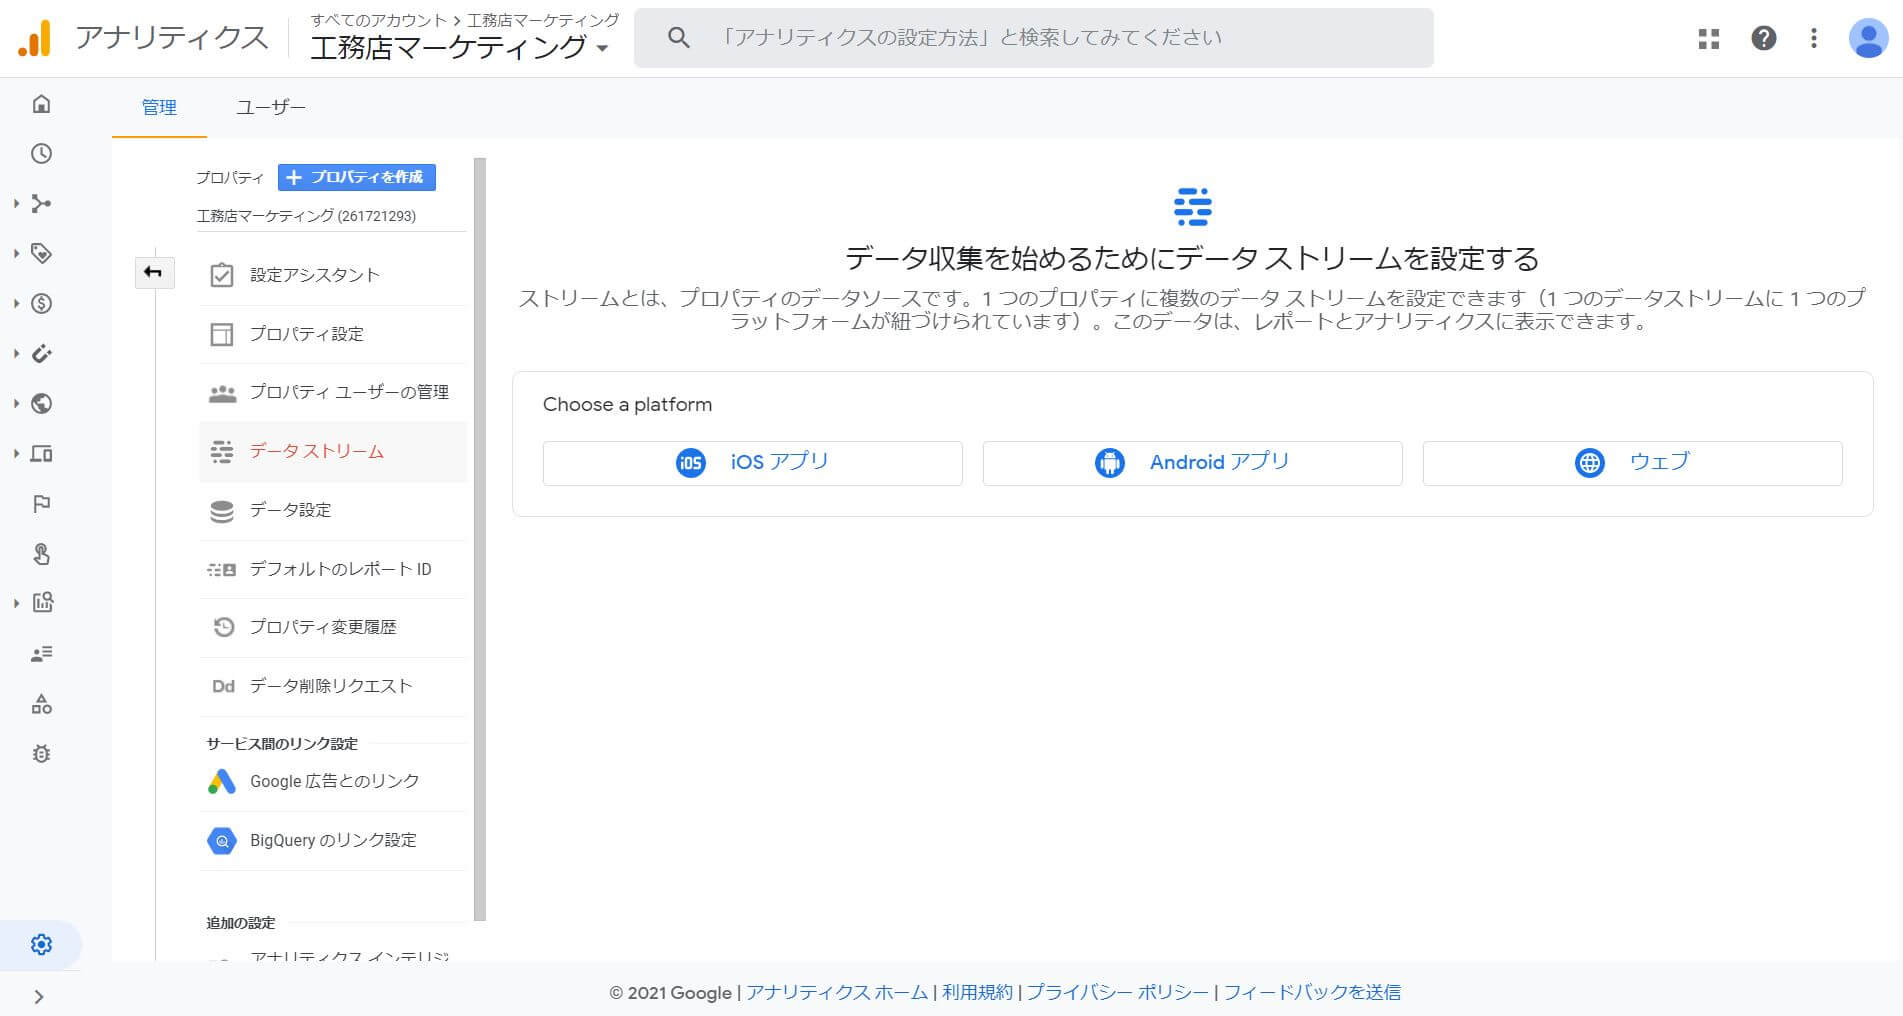Switch to the ユーザー tab

click(x=270, y=108)
